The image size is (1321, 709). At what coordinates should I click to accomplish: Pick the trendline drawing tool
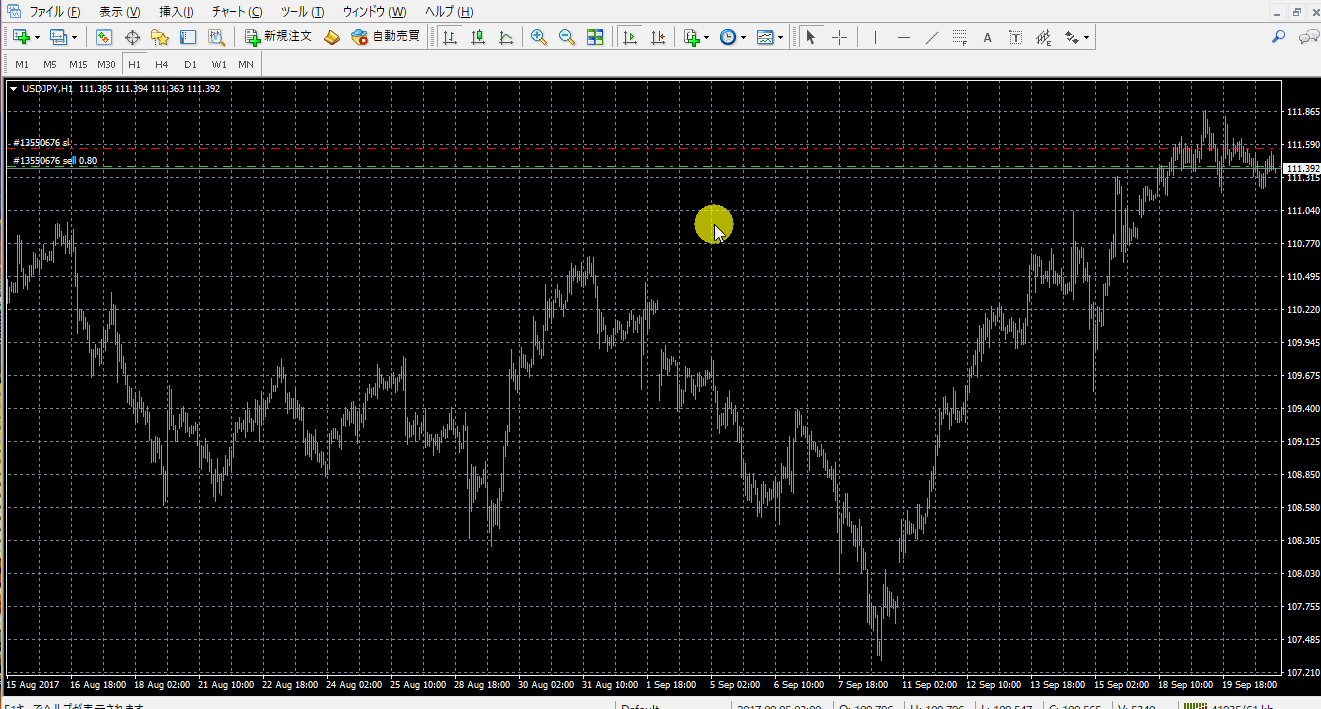(932, 37)
